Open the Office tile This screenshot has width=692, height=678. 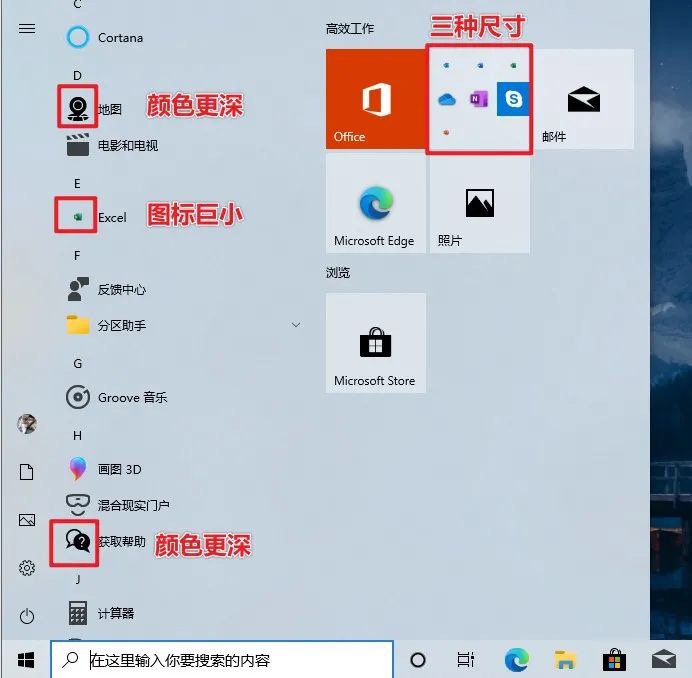[x=376, y=99]
